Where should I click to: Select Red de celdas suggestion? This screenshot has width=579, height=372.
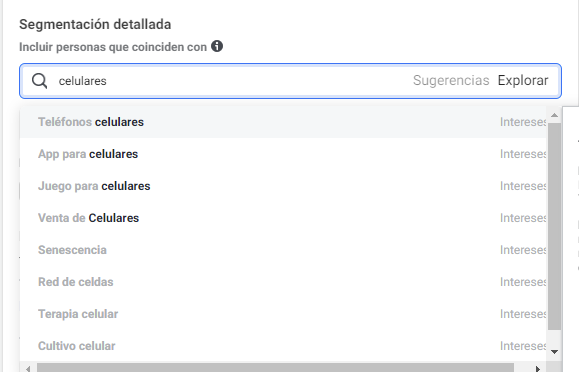tap(283, 282)
